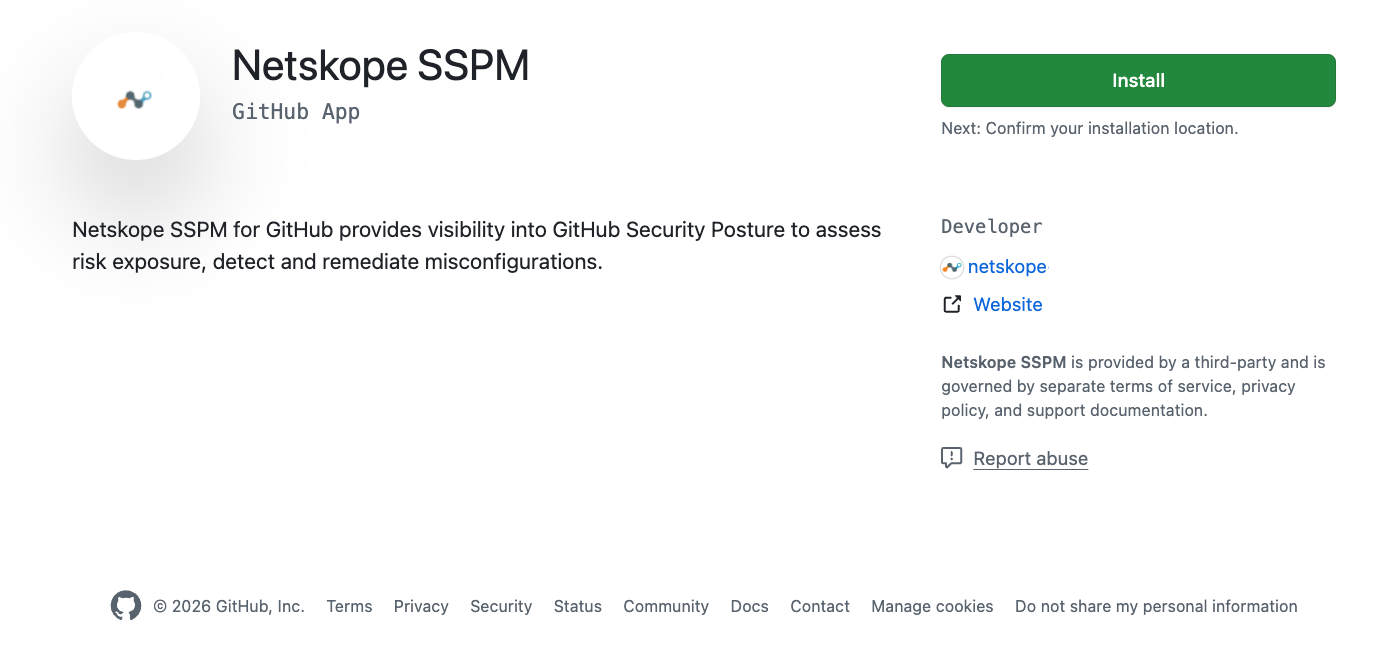Click the Netskope SSPM title heading
Image resolution: width=1384 pixels, height=666 pixels.
[x=381, y=66]
